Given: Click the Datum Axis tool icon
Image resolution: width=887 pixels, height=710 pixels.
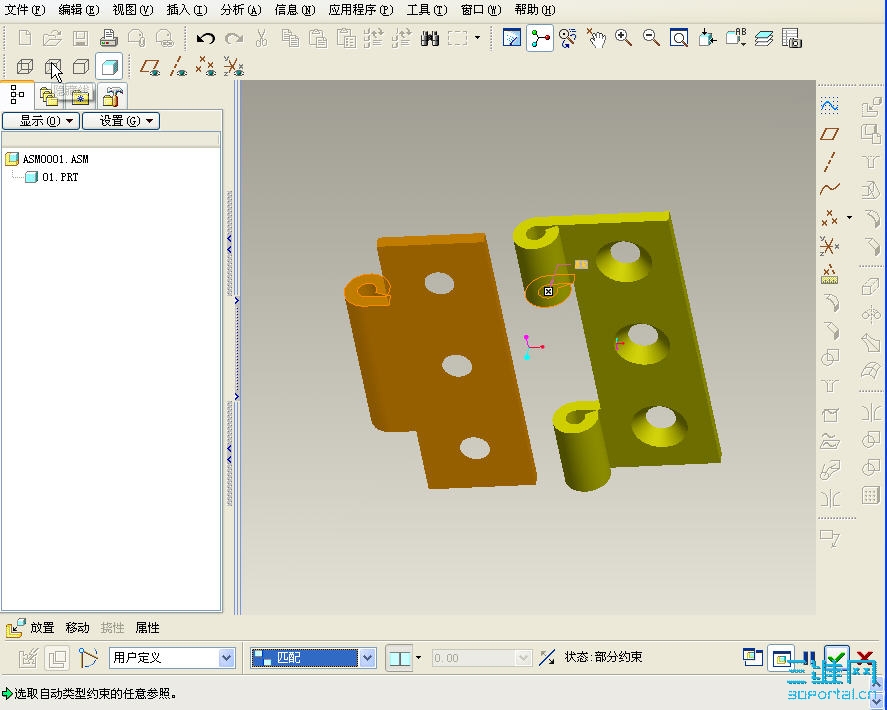Looking at the screenshot, I should [x=829, y=162].
